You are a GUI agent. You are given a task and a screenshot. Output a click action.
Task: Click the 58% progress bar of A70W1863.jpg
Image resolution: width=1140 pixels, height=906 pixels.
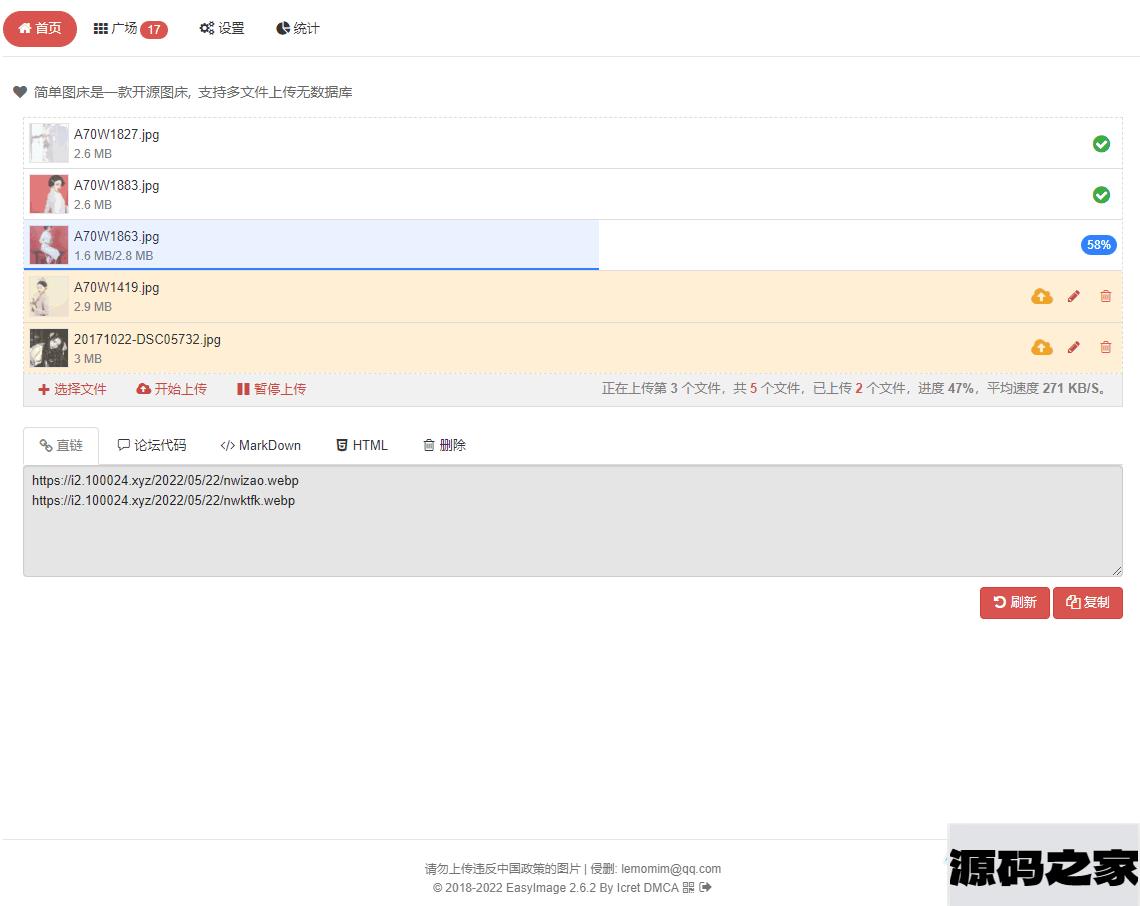[x=1098, y=245]
